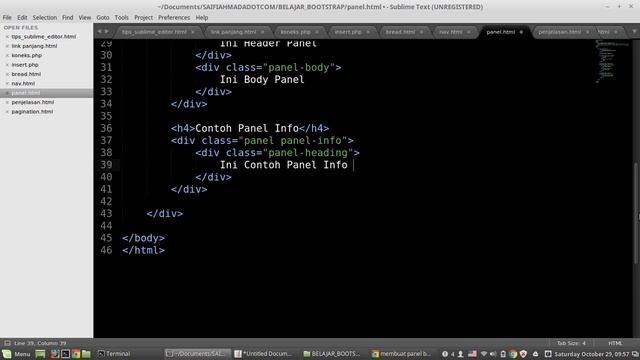Click the closing </body> tag

(x=143, y=238)
